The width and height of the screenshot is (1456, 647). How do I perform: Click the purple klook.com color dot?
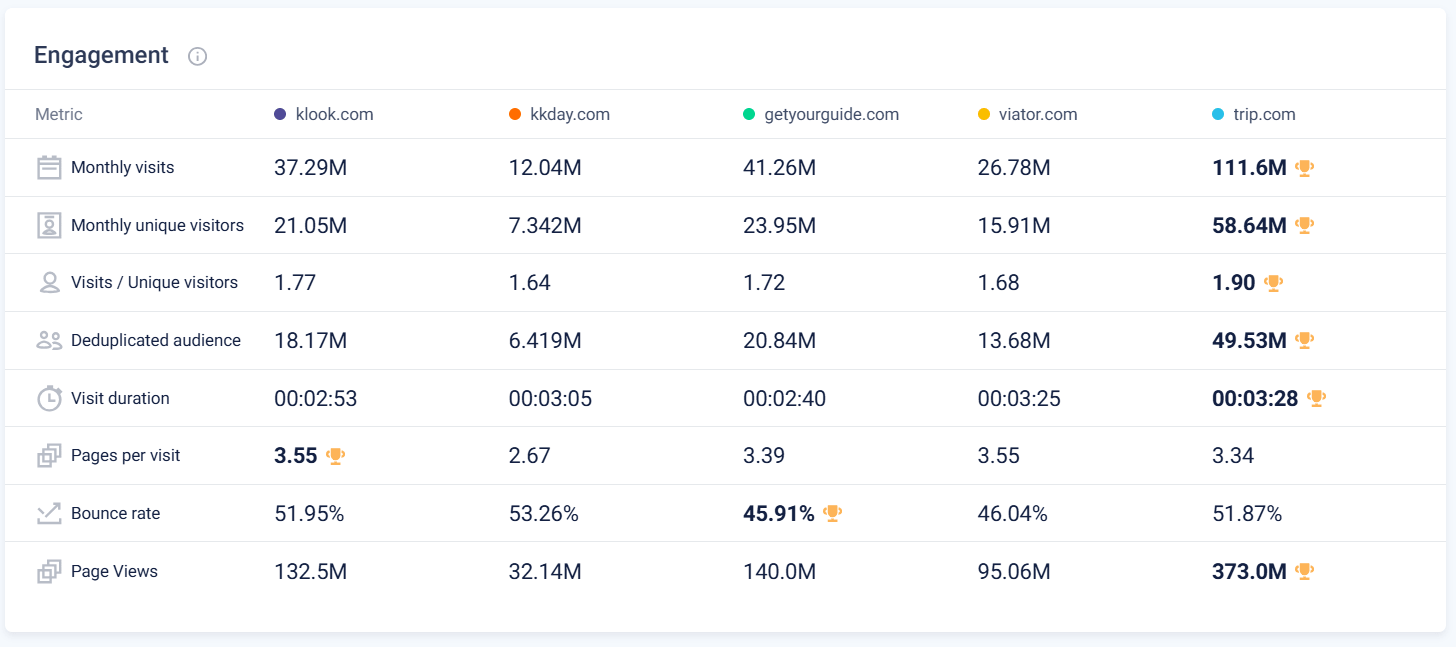click(280, 114)
